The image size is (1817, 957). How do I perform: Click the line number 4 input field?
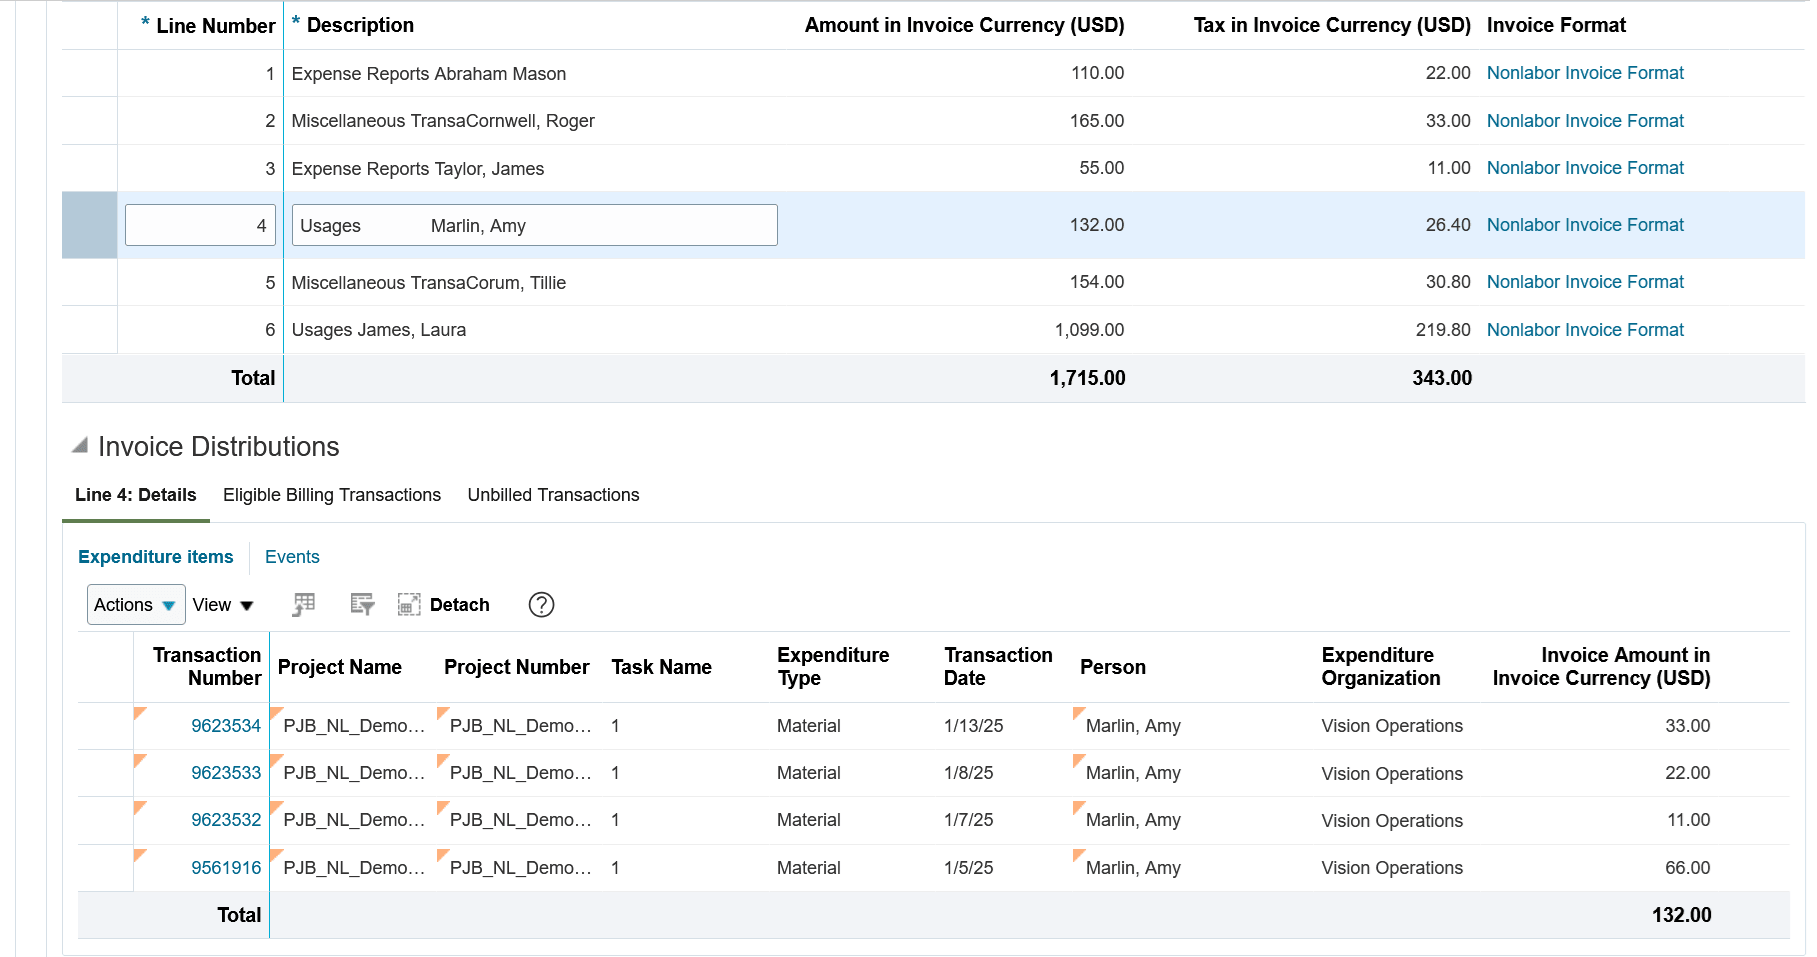200,225
